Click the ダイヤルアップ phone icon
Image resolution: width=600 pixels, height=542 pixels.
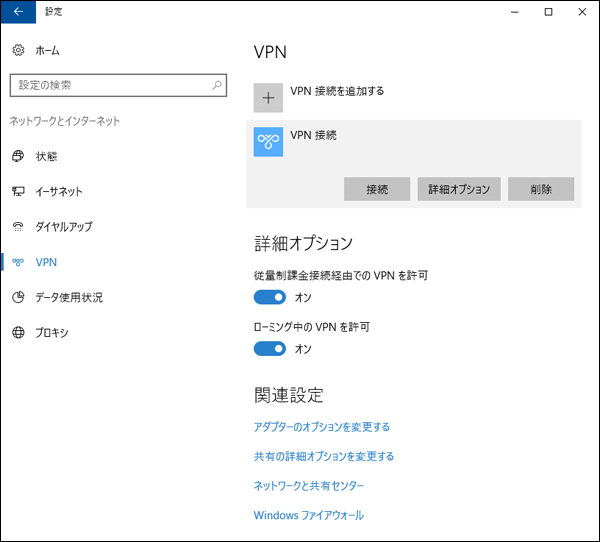click(18, 227)
